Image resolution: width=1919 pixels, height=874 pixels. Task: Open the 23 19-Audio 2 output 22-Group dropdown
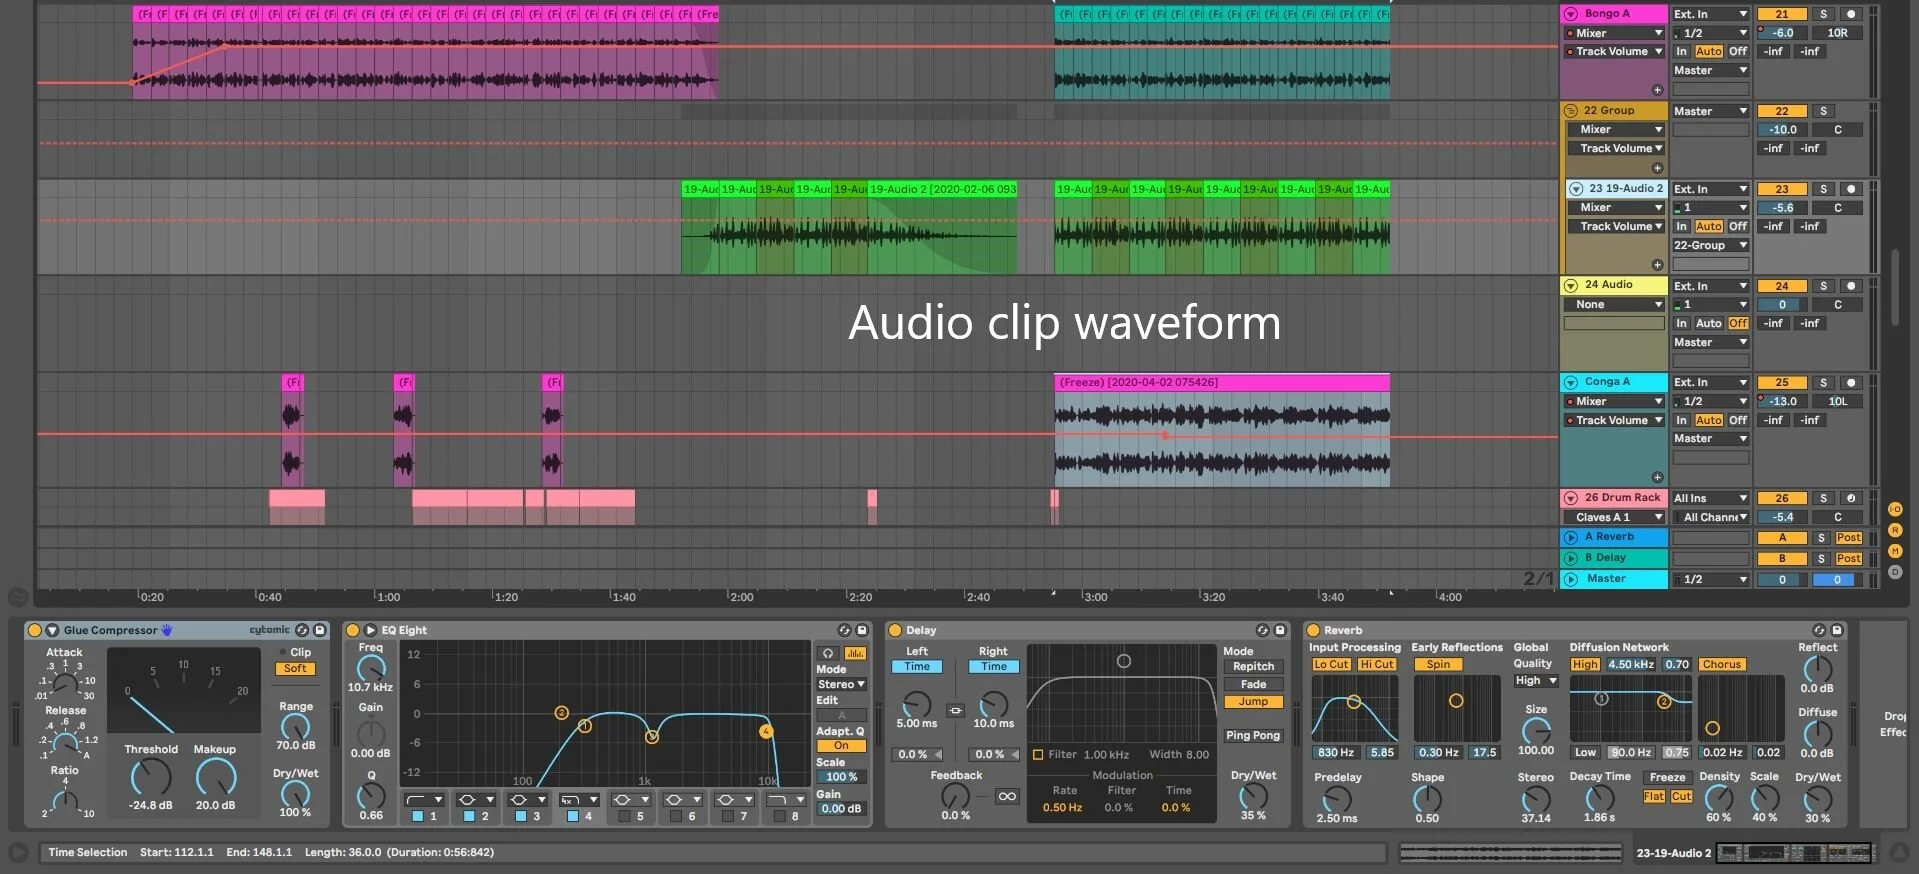tap(1710, 246)
